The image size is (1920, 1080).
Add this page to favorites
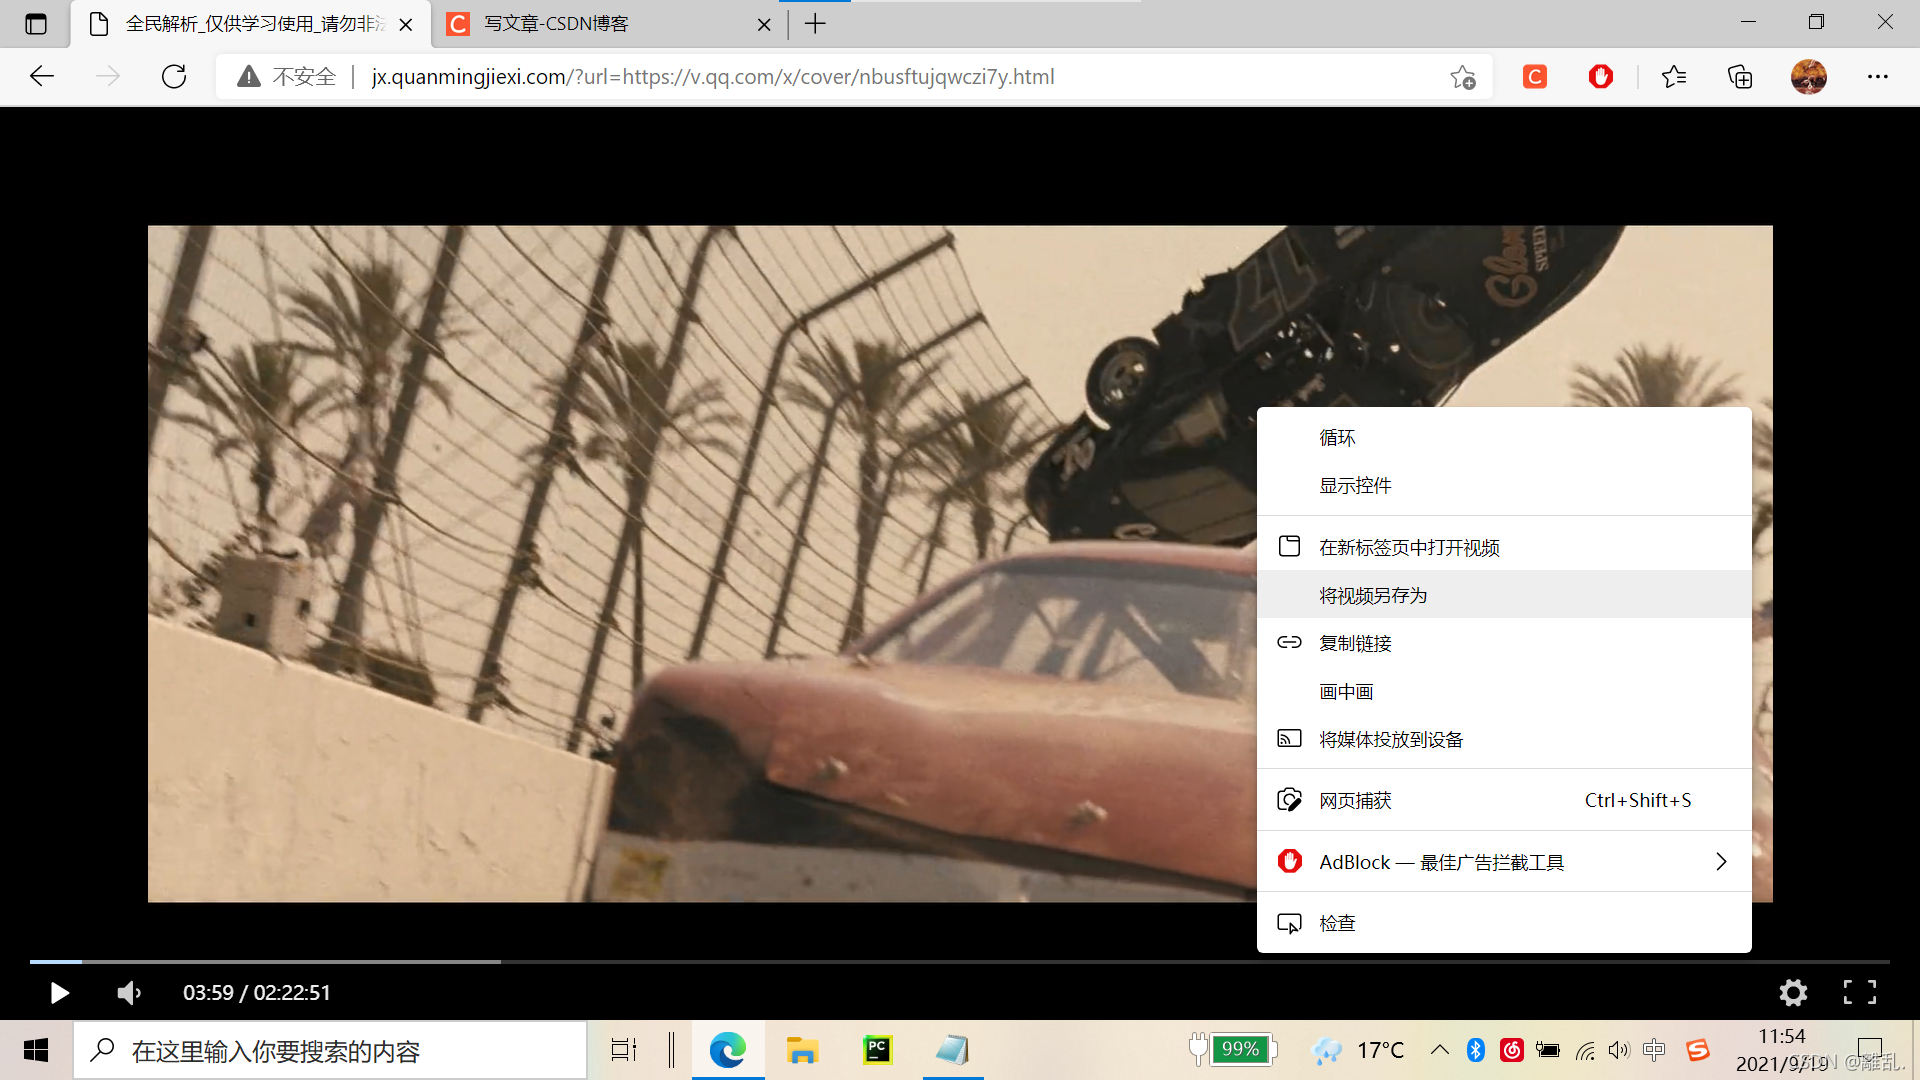(x=1463, y=77)
